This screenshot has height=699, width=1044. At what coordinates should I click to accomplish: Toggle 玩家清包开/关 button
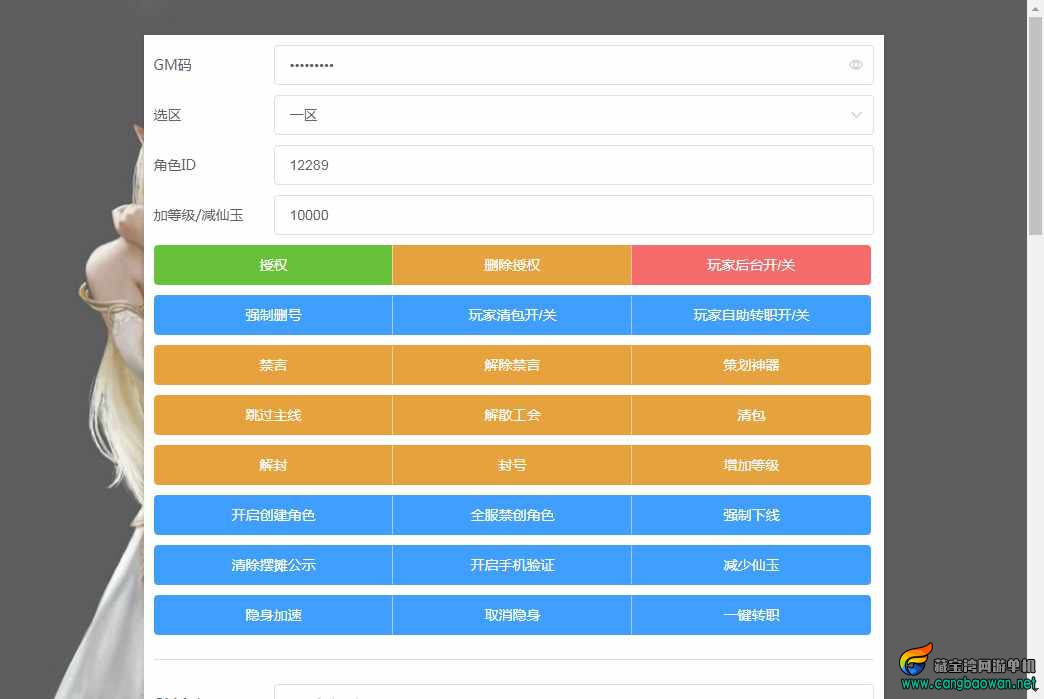pos(512,315)
